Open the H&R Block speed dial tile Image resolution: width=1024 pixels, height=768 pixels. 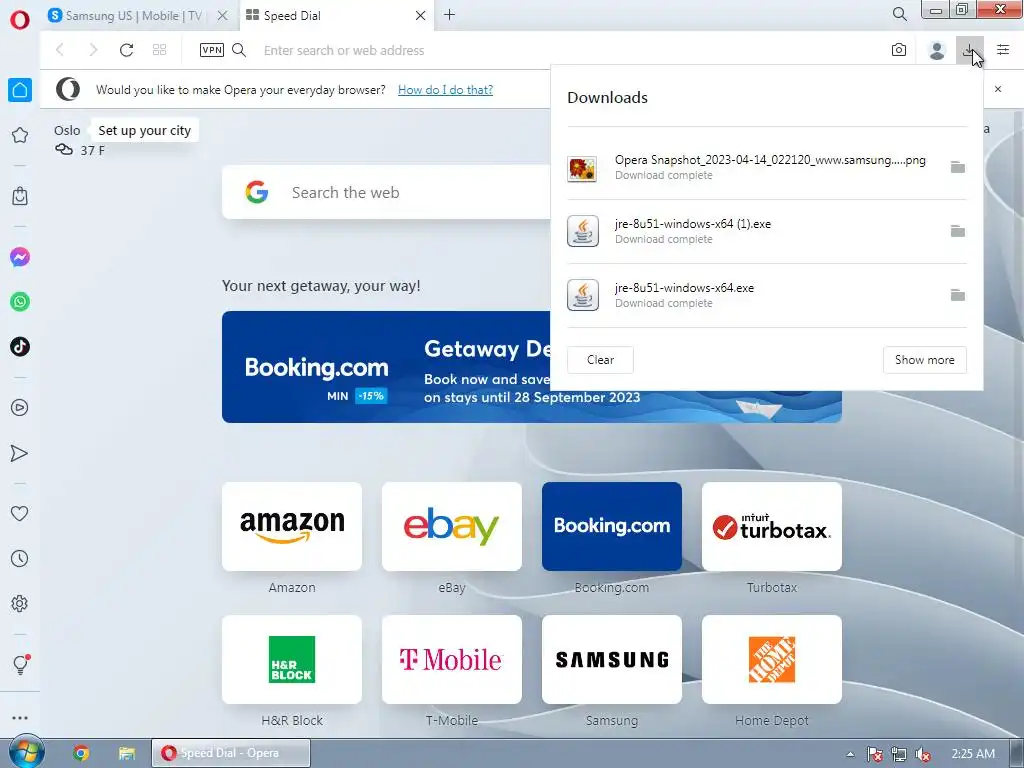click(x=292, y=660)
